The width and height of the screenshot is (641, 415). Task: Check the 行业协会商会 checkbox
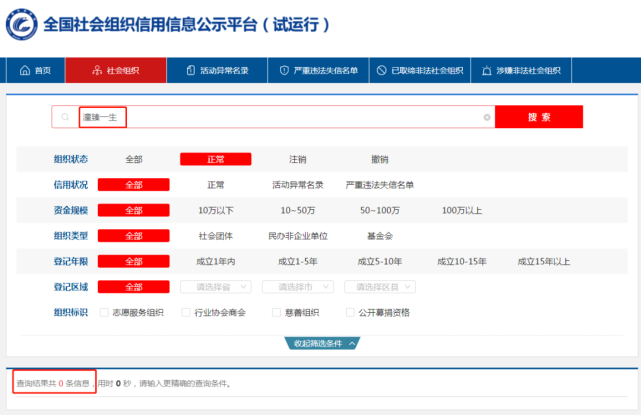[186, 312]
